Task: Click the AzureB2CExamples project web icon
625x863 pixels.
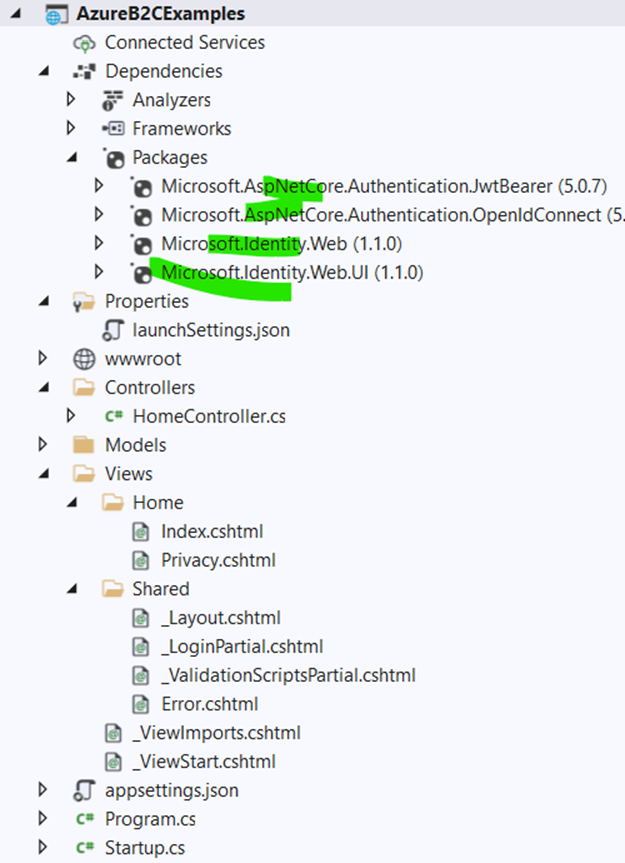Action: coord(57,14)
